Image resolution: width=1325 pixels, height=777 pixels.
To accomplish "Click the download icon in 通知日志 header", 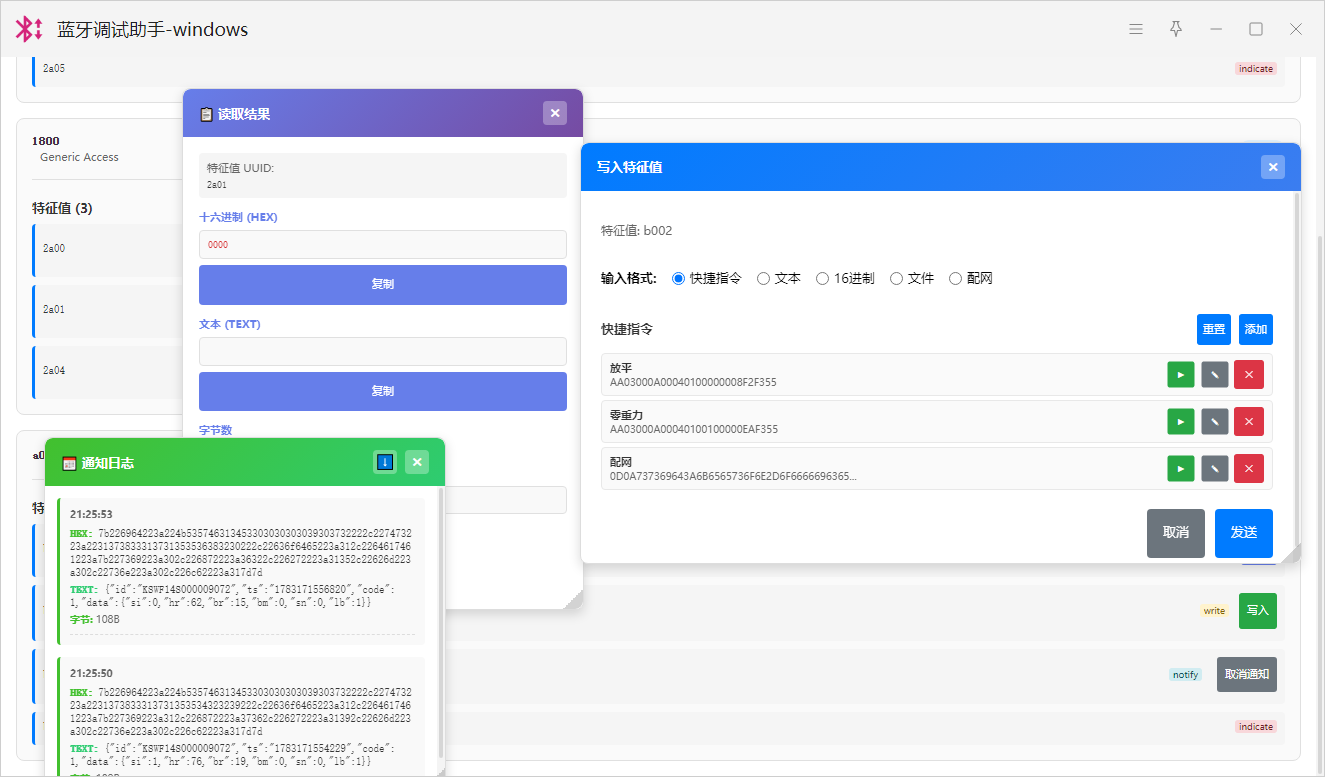I will [x=385, y=462].
